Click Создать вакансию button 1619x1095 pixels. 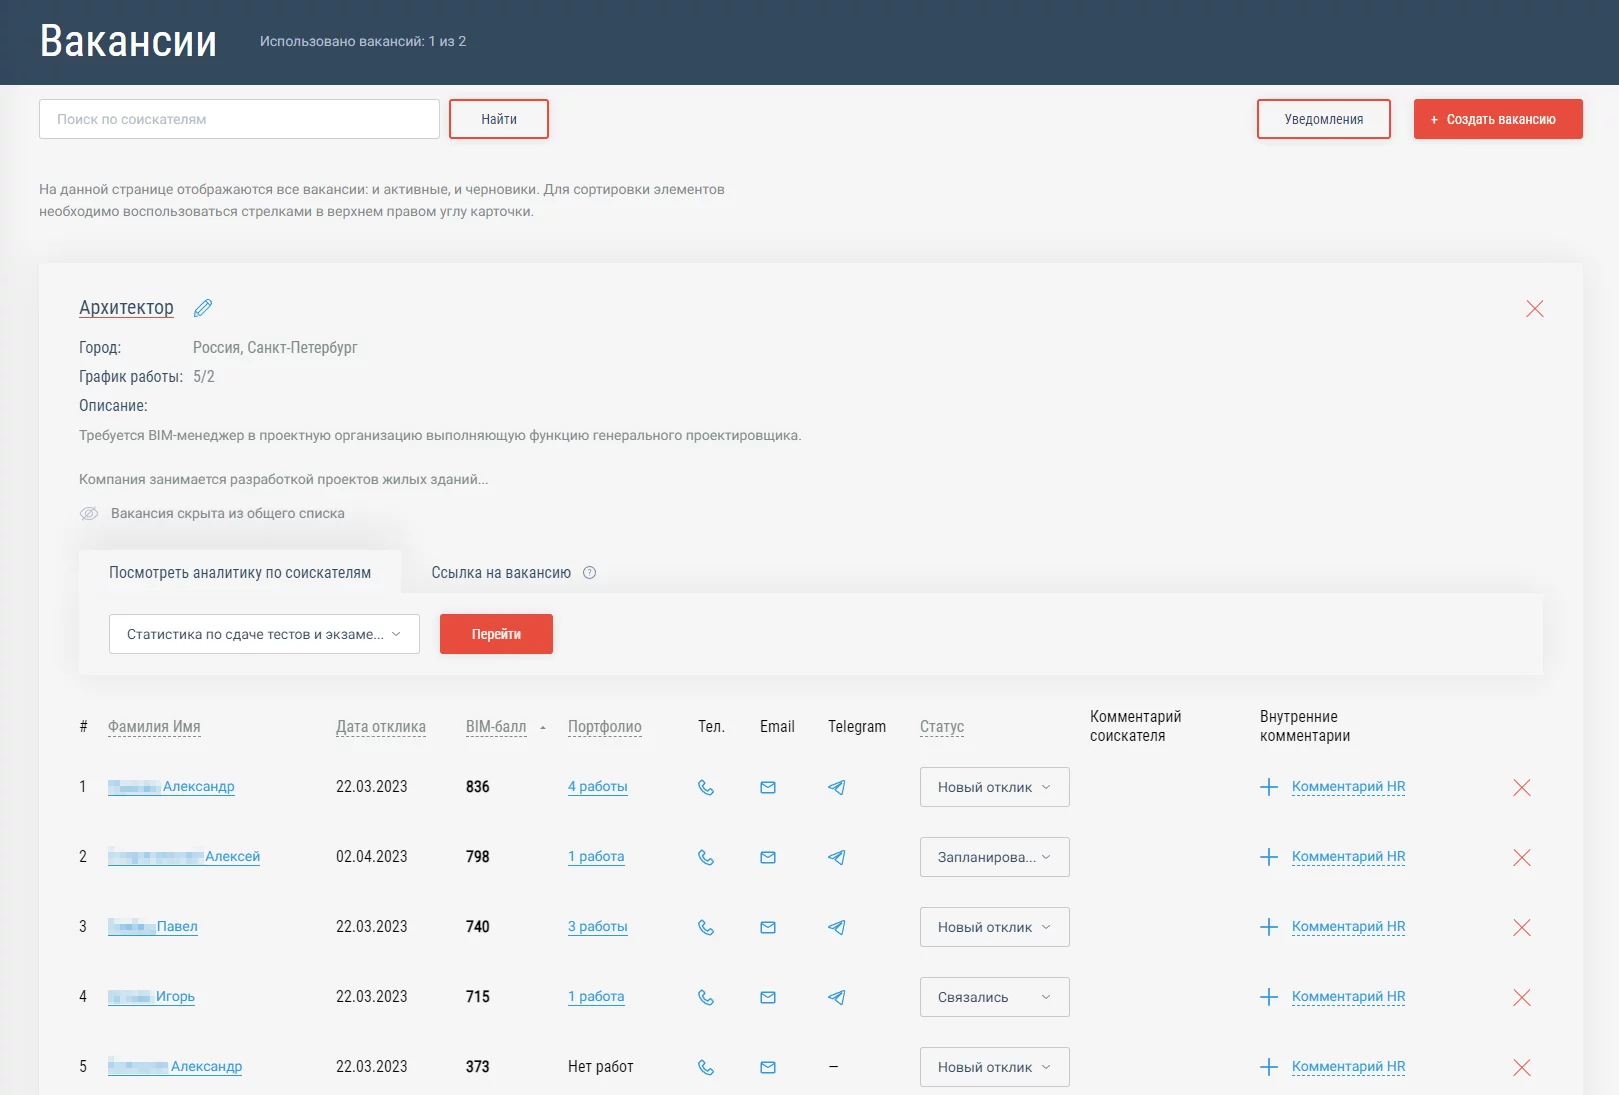[x=1498, y=119]
